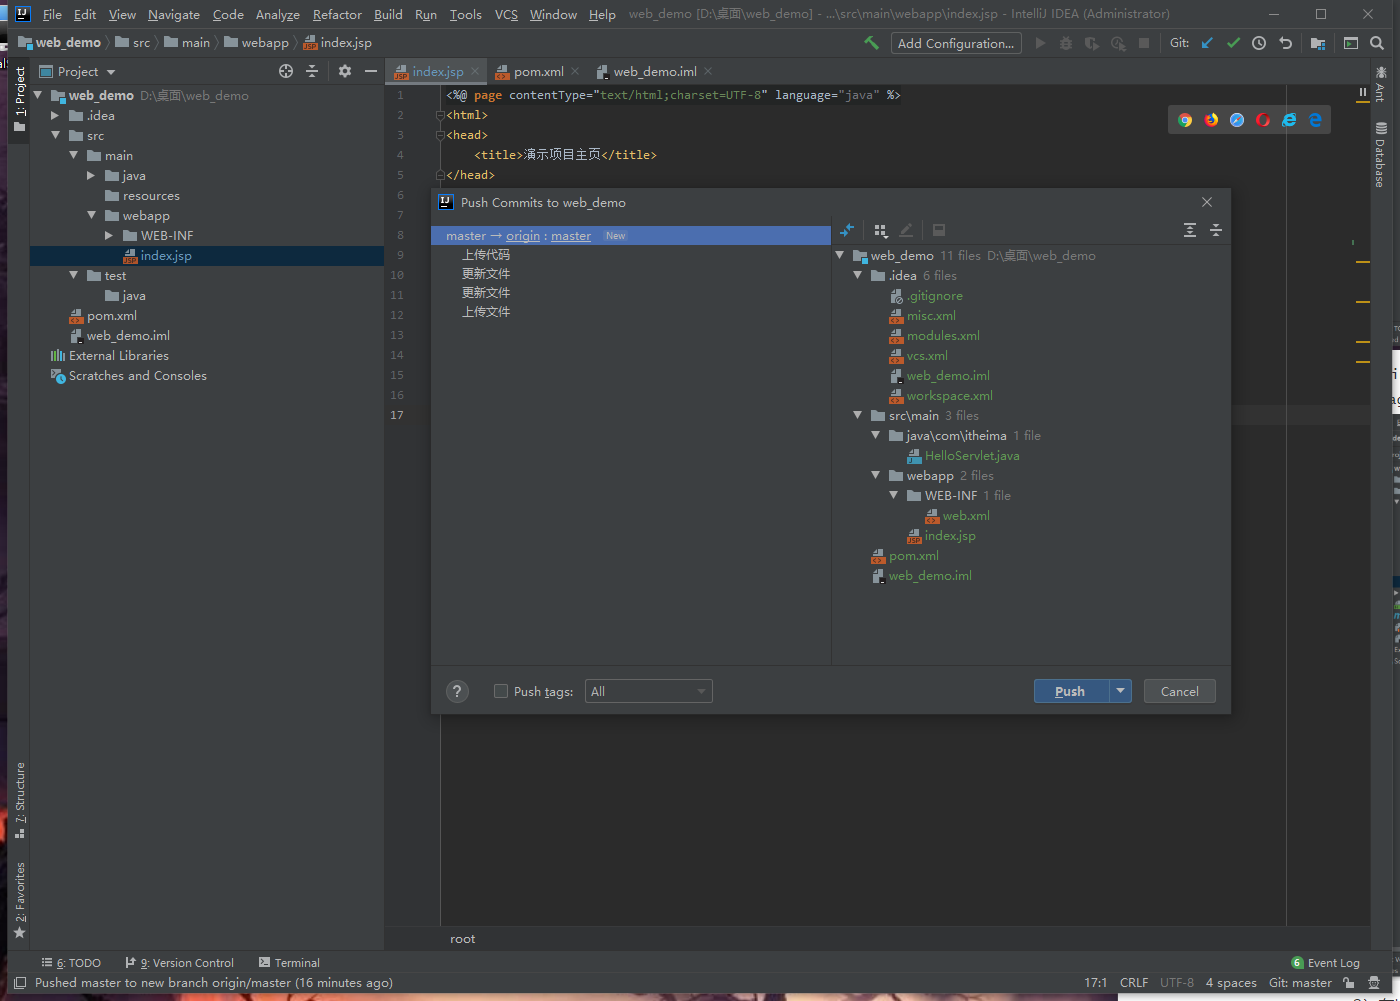
Task: Open the Refactor menu
Action: pos(337,14)
